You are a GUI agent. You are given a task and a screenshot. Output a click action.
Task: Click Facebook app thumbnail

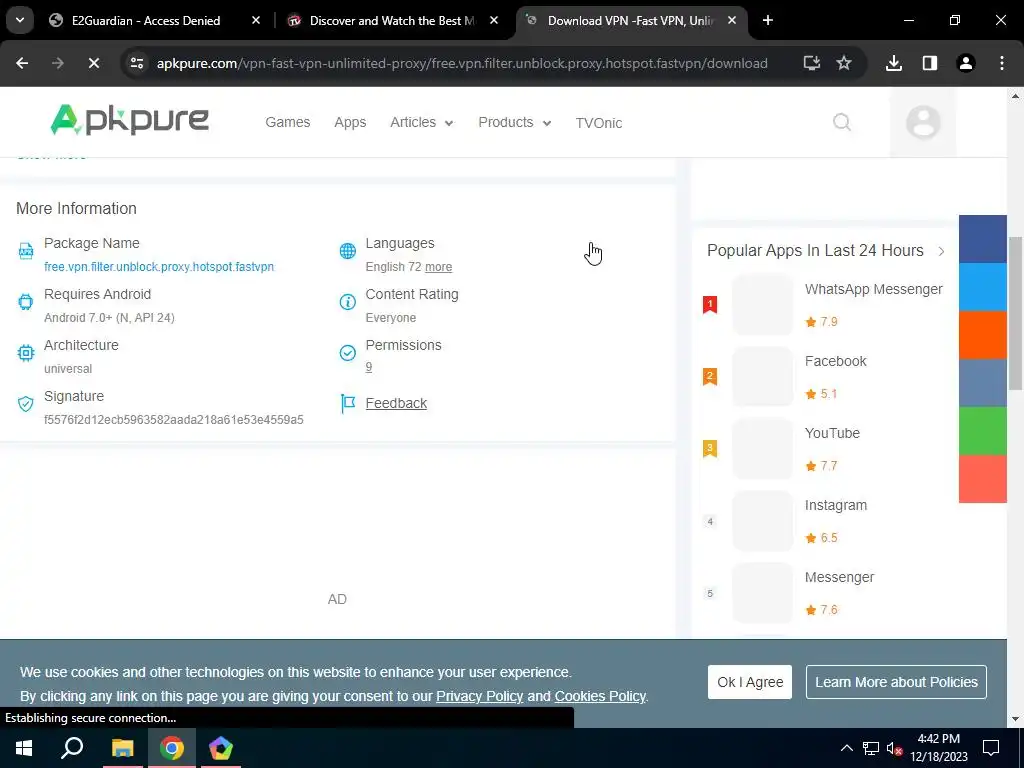pyautogui.click(x=762, y=376)
